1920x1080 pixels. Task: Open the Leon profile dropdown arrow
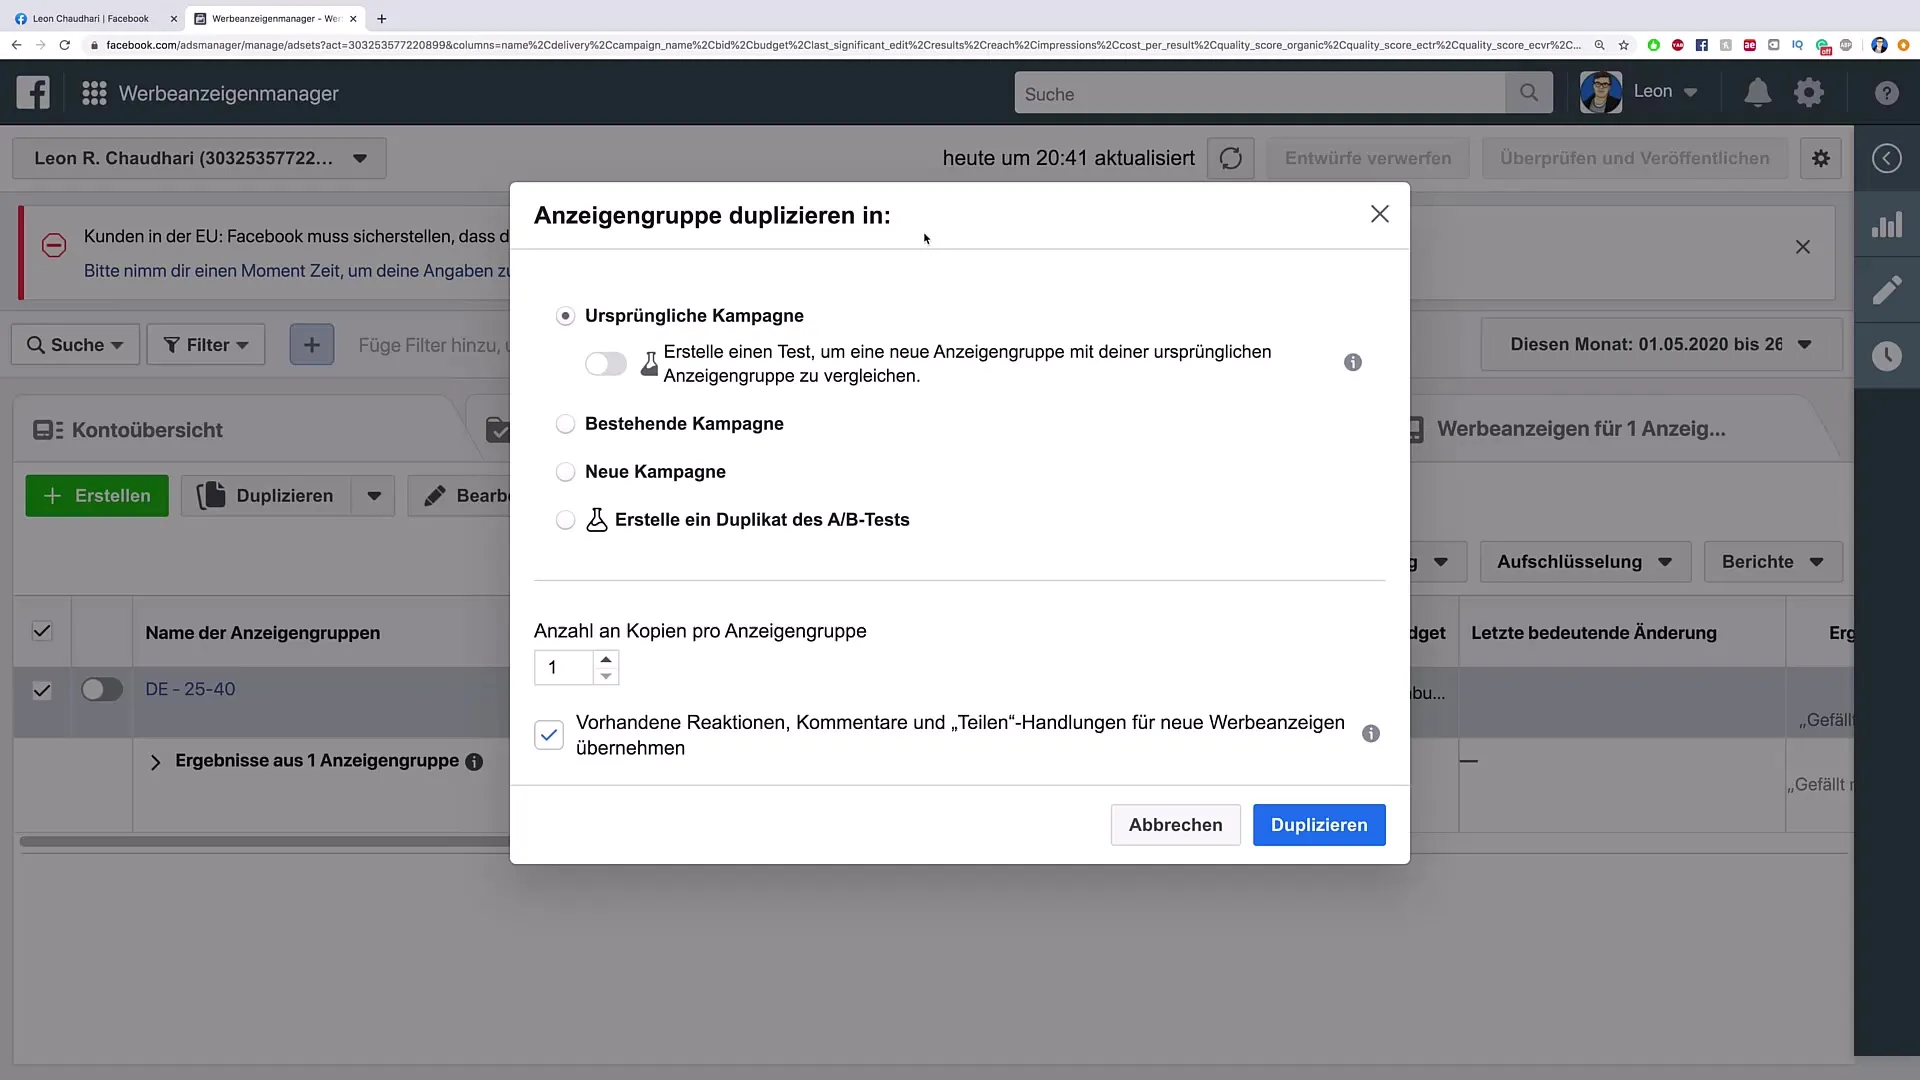click(1690, 92)
